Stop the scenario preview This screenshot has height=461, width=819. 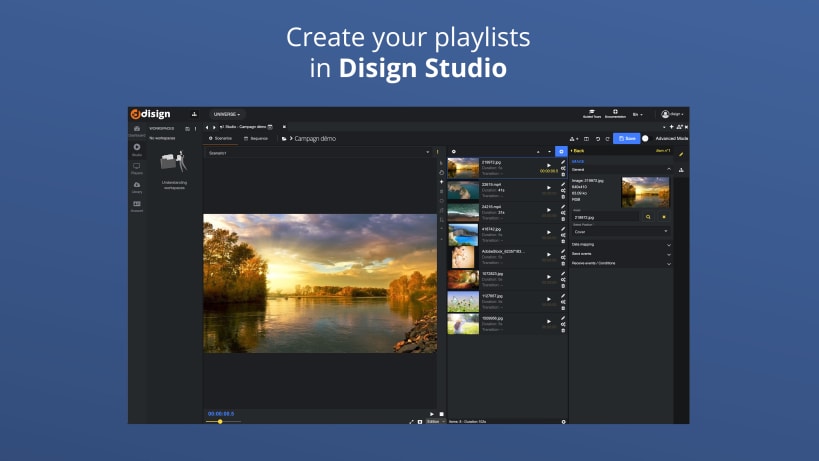[441, 414]
